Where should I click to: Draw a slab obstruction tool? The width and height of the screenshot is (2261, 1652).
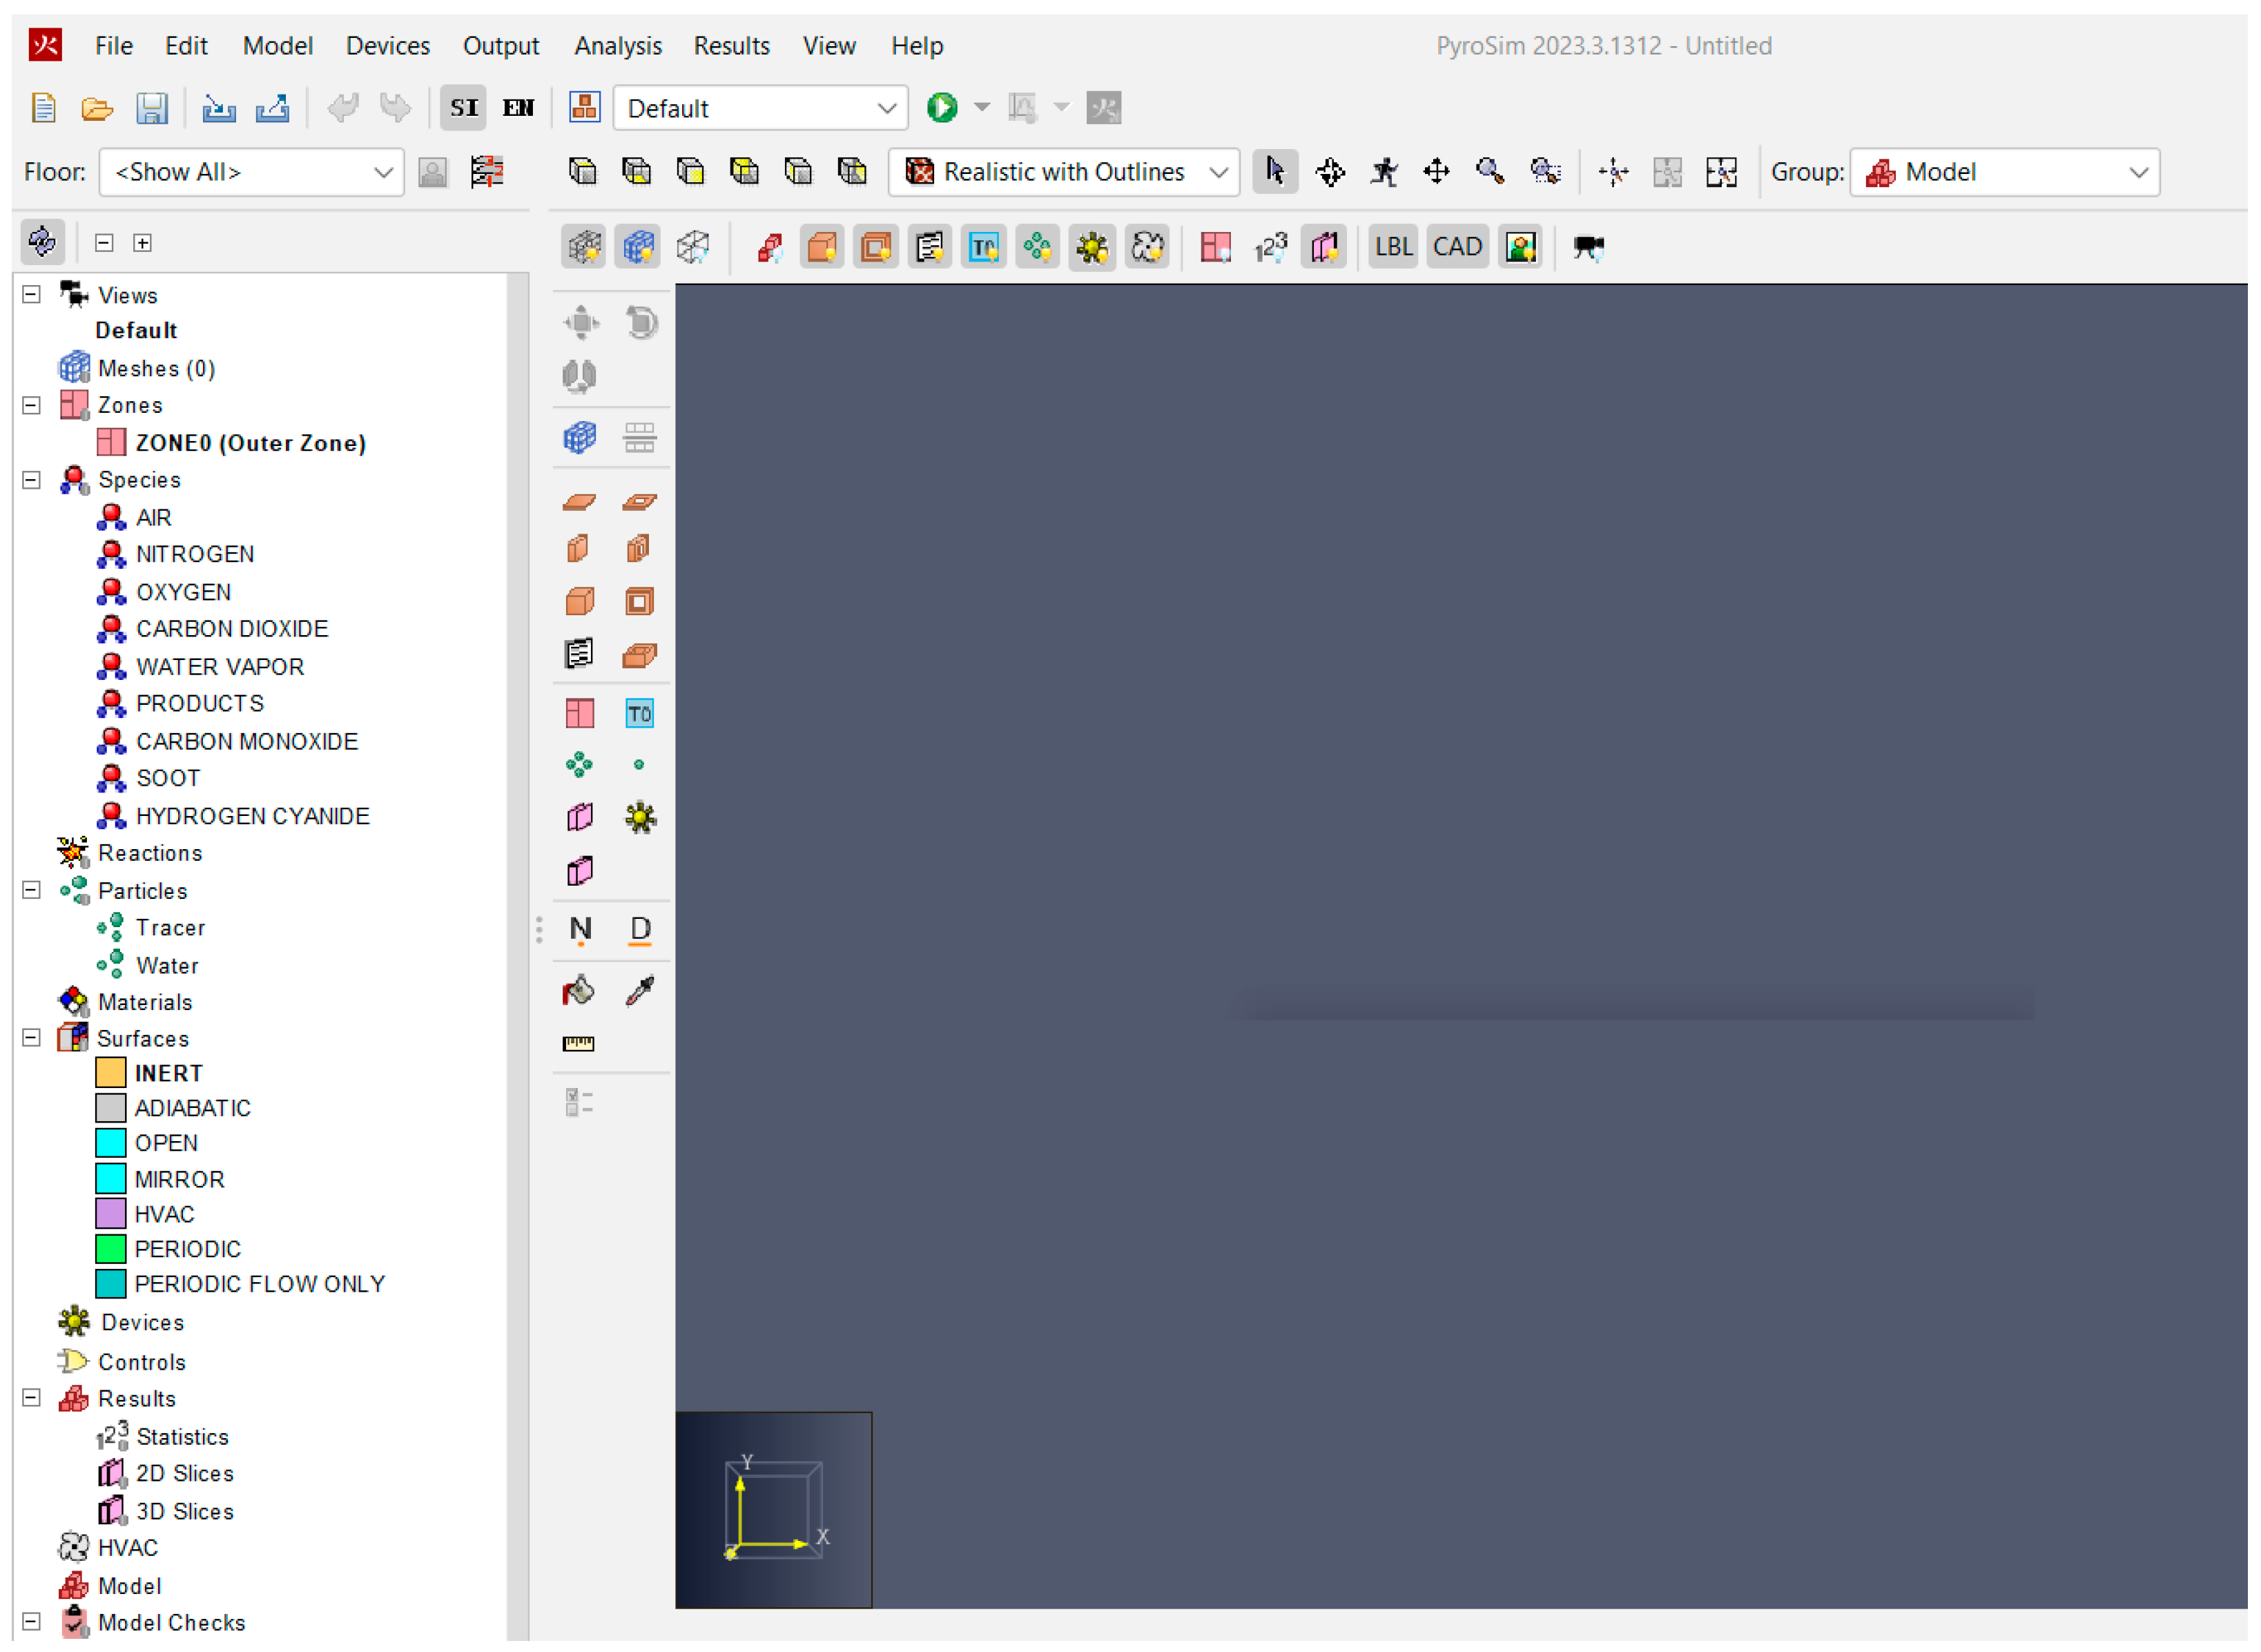point(580,502)
